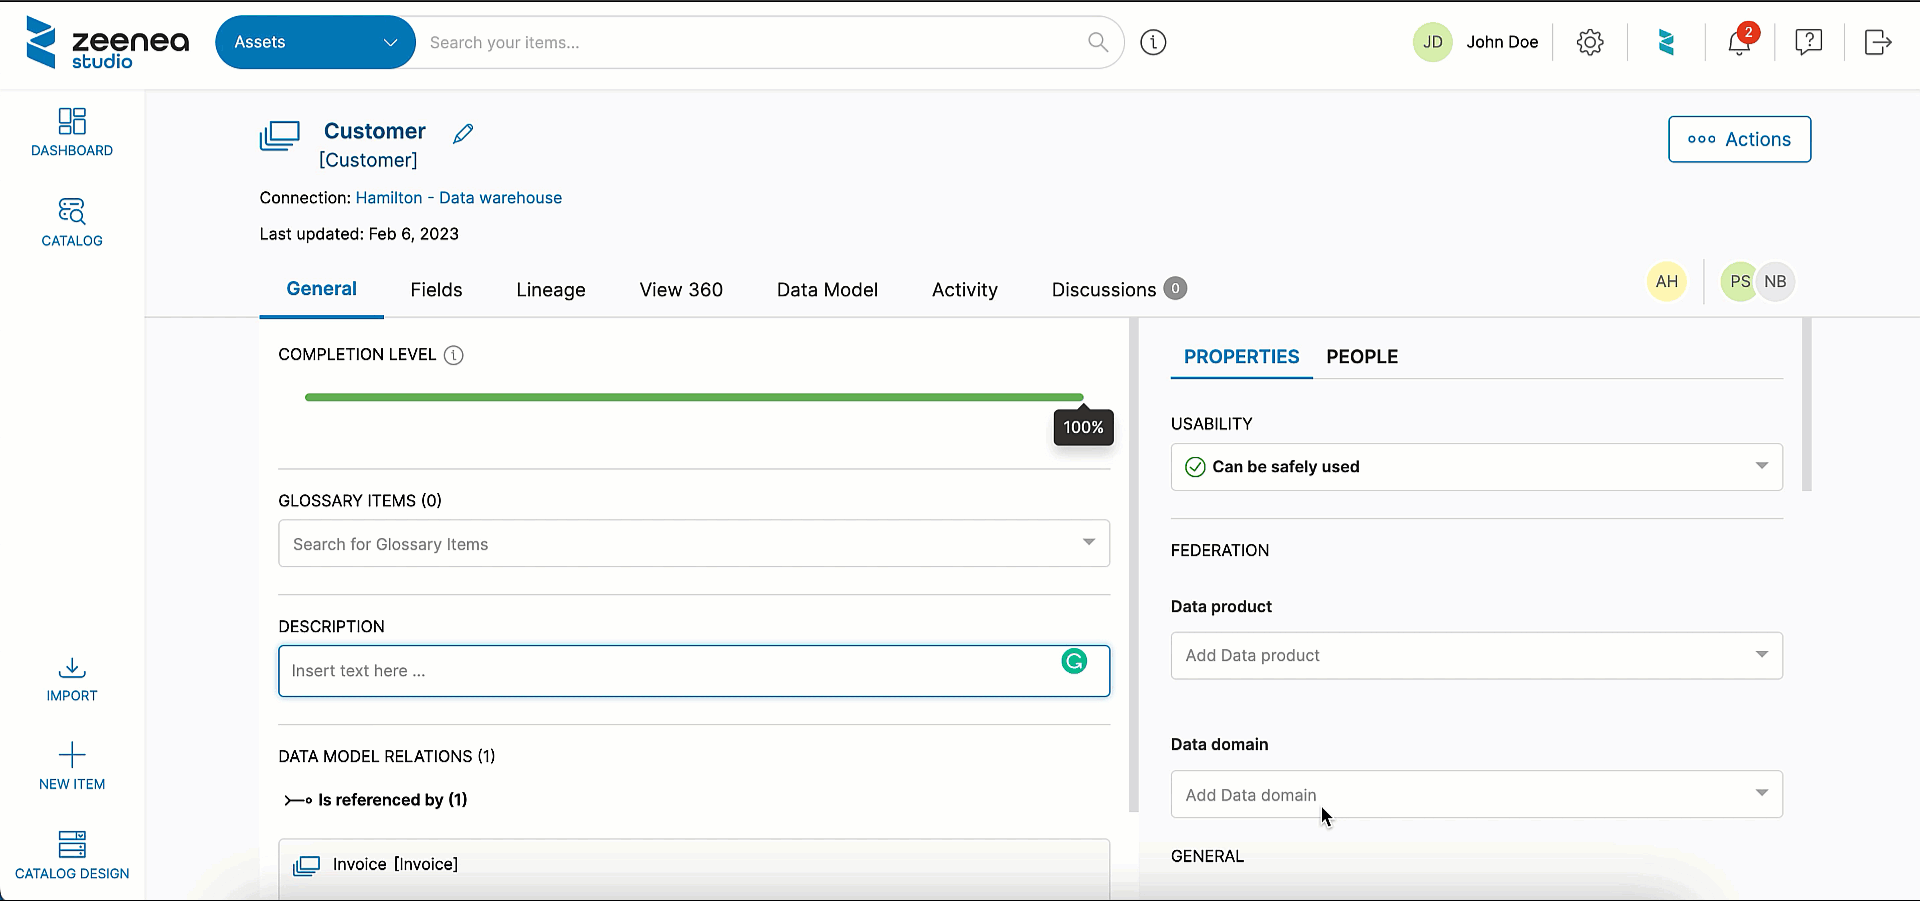Click the logout icon in the header
Screen dimensions: 1920x901
point(1877,42)
